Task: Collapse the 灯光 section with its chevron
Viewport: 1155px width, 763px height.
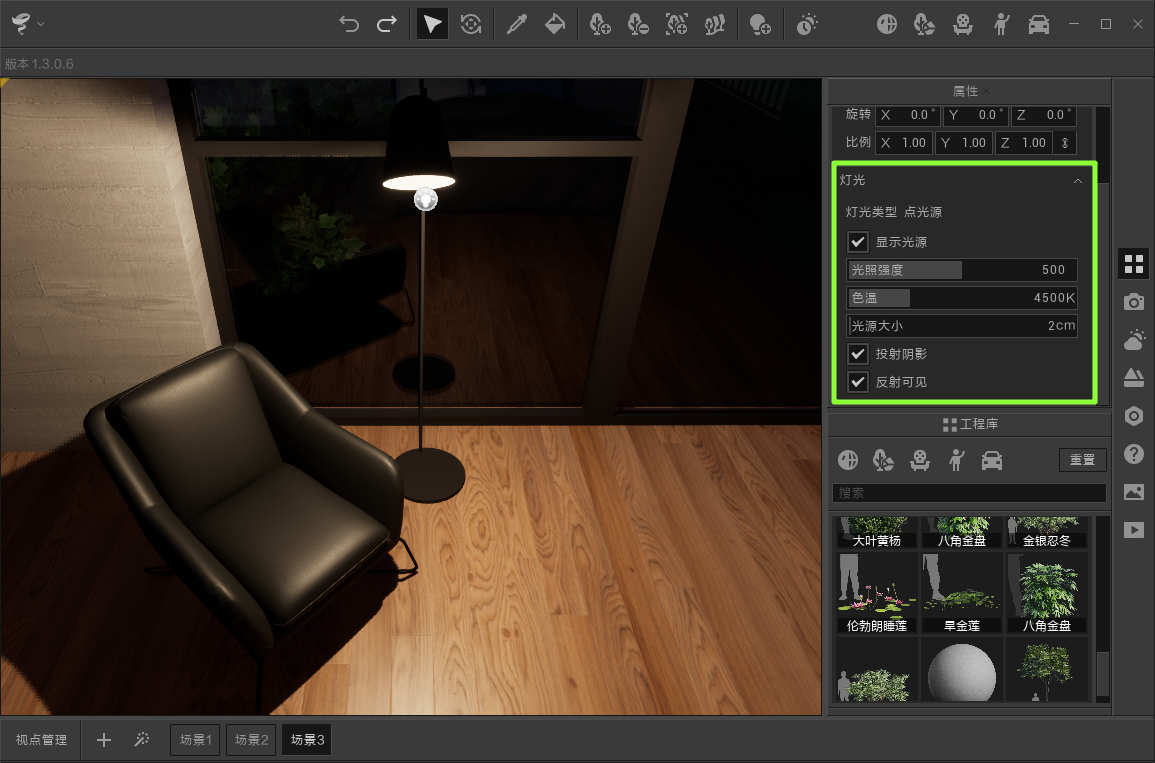Action: click(1078, 181)
